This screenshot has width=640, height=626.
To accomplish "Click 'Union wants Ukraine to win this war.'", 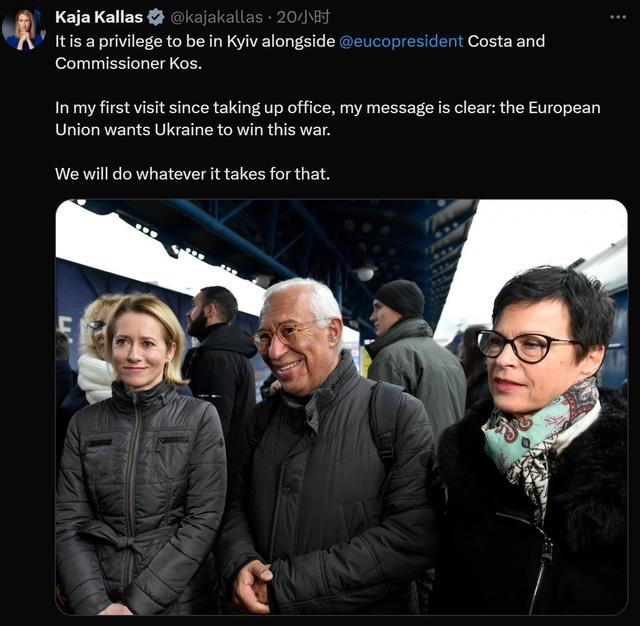I will pyautogui.click(x=193, y=130).
